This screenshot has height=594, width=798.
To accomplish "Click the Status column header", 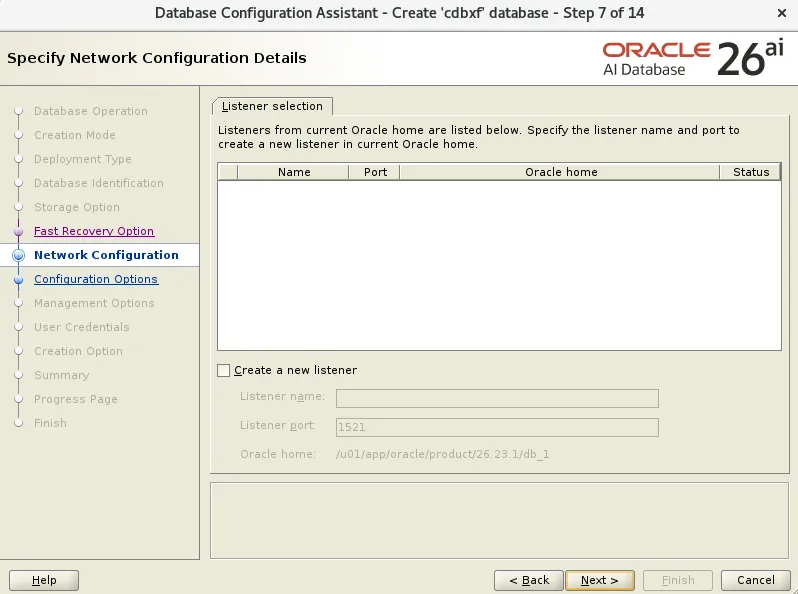I will pyautogui.click(x=751, y=172).
